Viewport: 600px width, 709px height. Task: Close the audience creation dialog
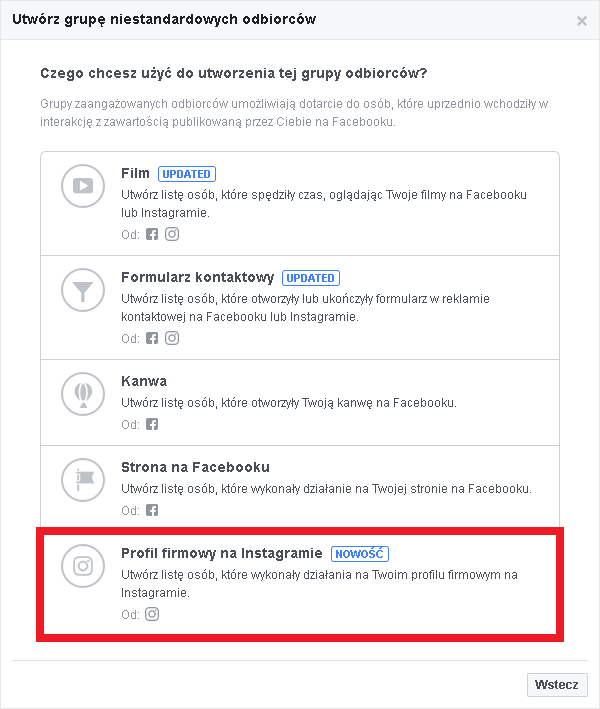(581, 21)
